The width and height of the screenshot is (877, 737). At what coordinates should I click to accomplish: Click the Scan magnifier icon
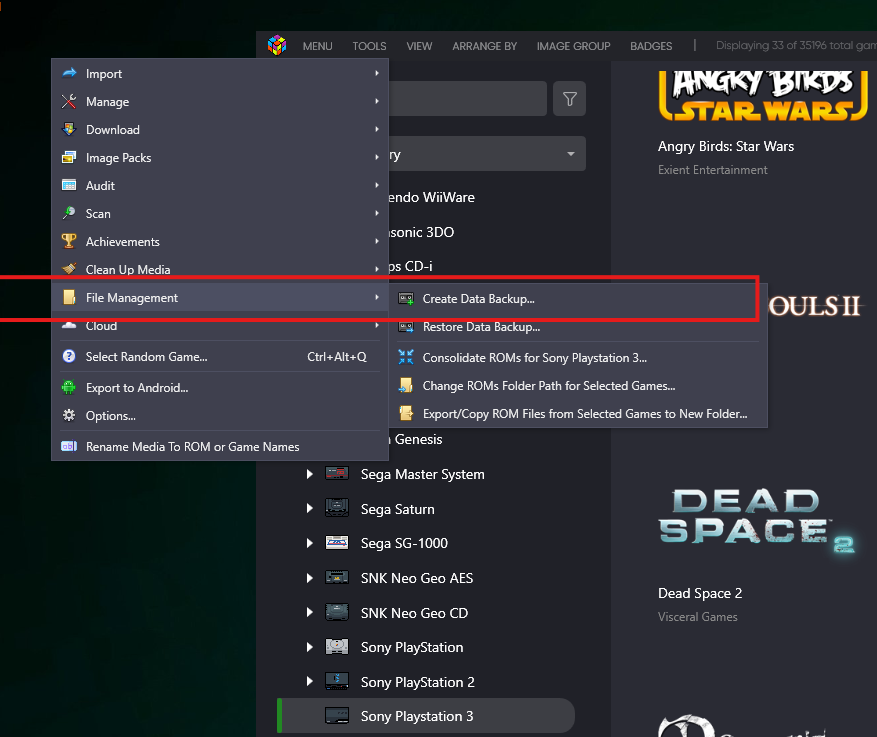tap(69, 213)
